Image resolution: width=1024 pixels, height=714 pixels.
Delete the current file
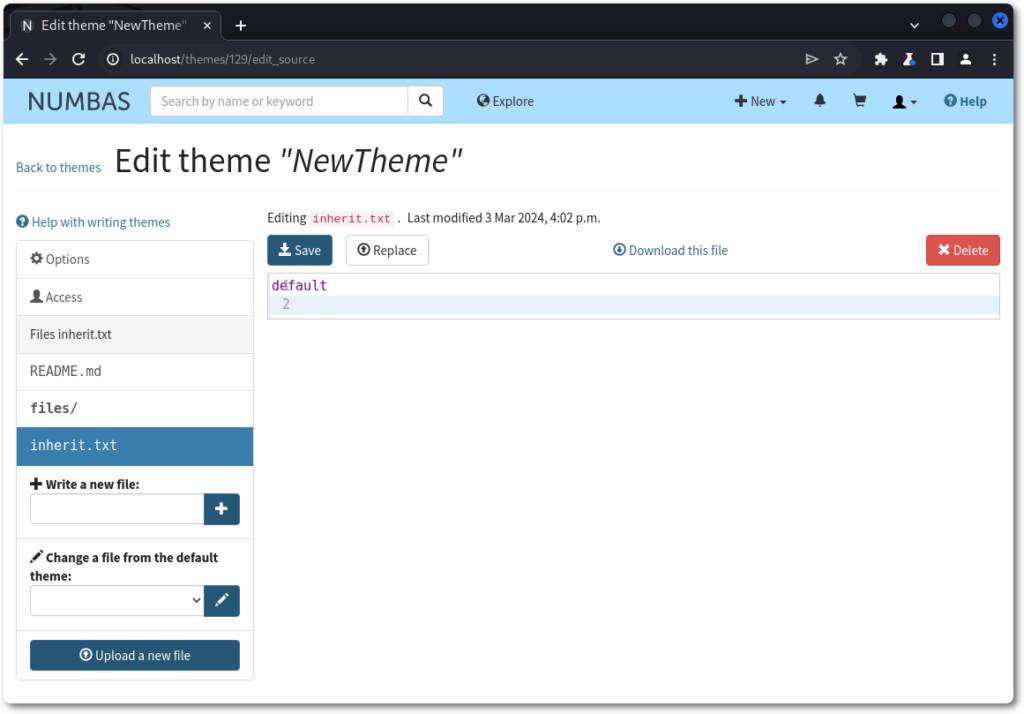pos(962,250)
